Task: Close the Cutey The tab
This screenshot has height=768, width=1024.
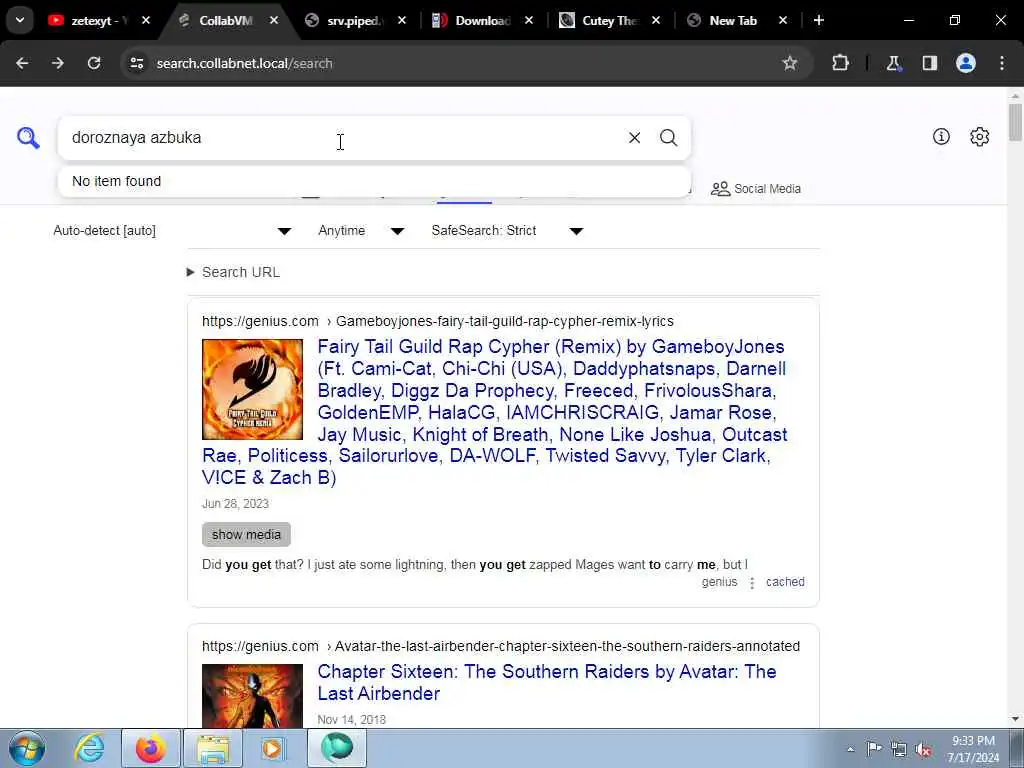Action: (656, 21)
